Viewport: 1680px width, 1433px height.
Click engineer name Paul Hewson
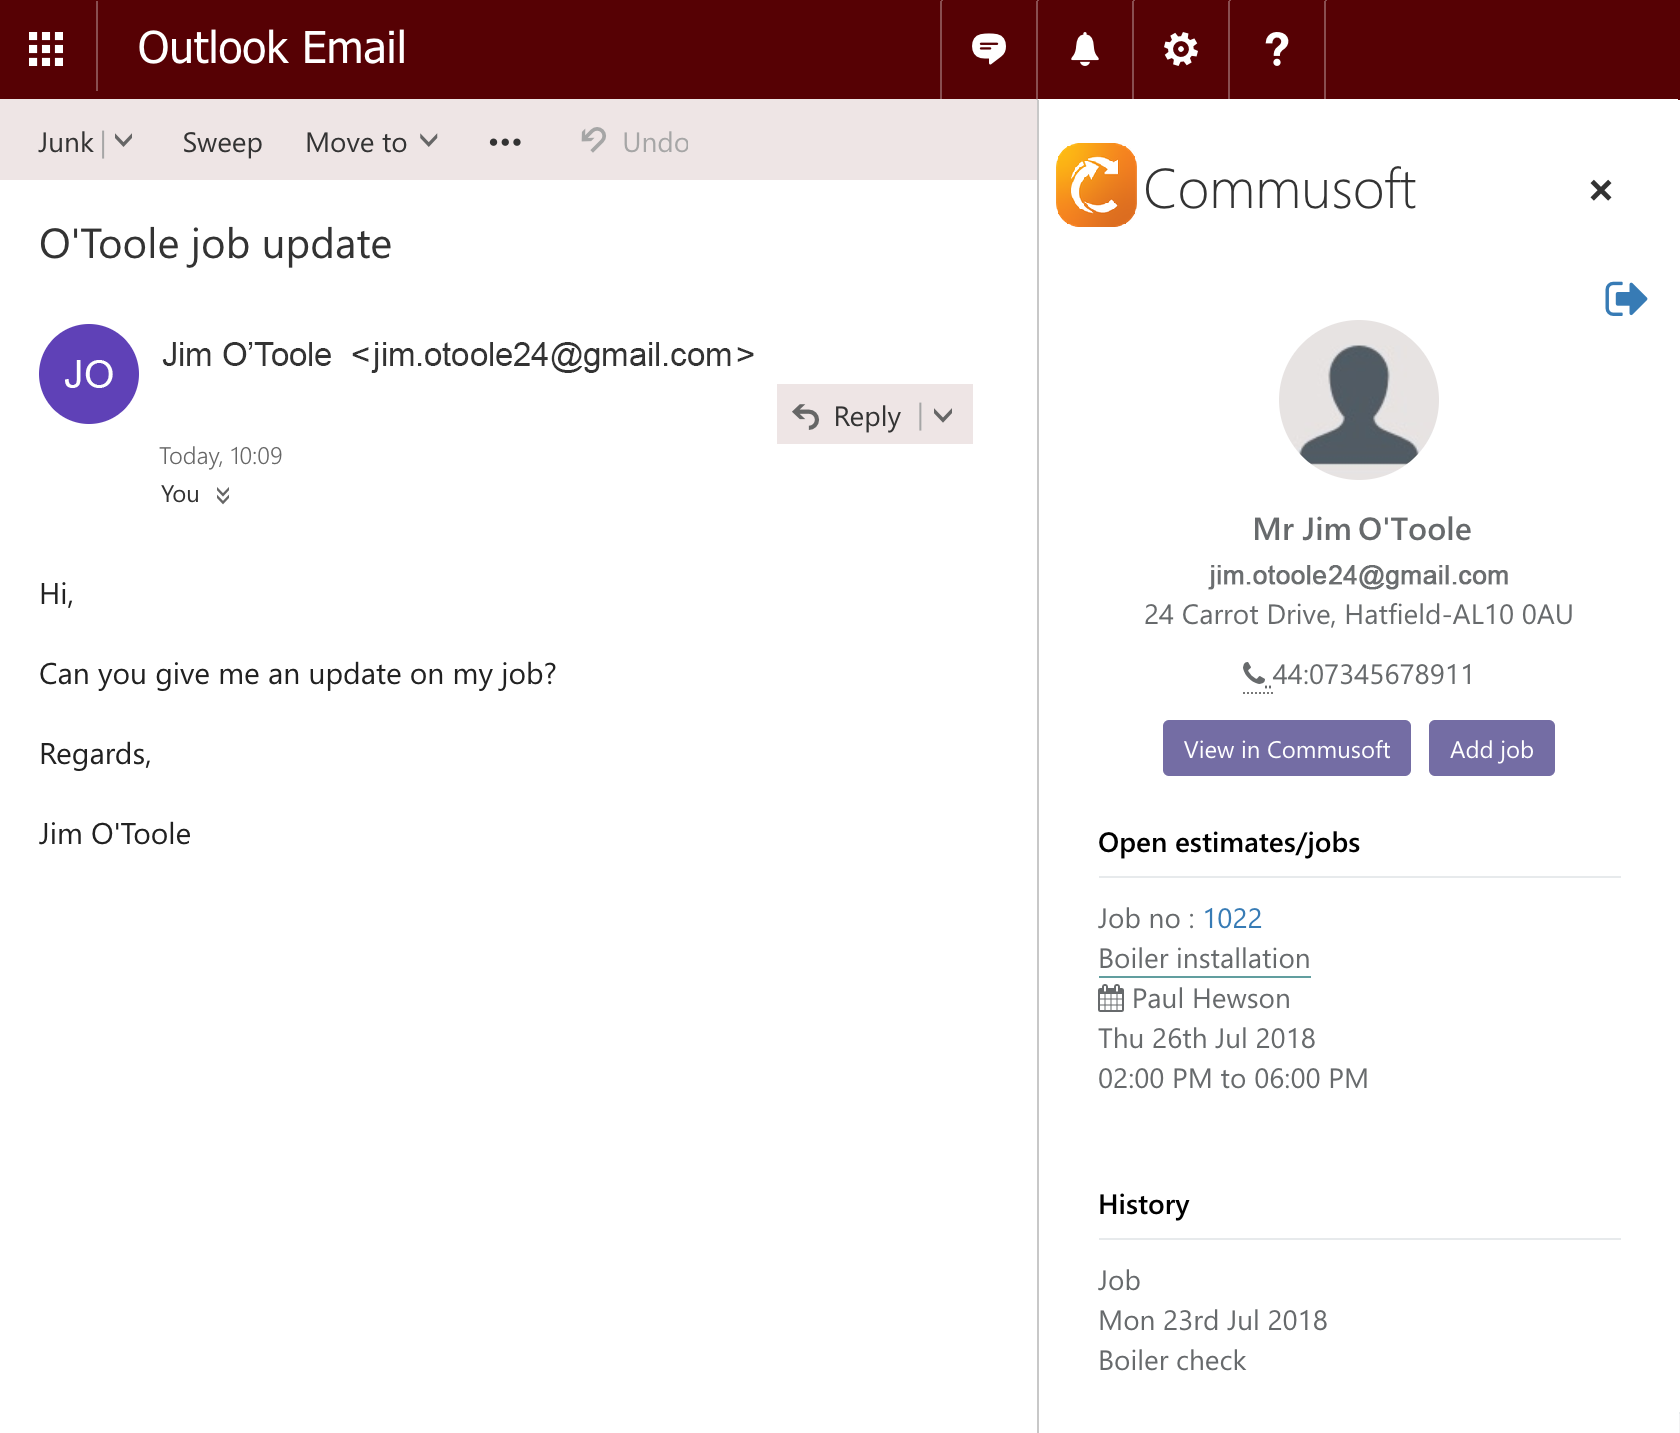[x=1211, y=999]
